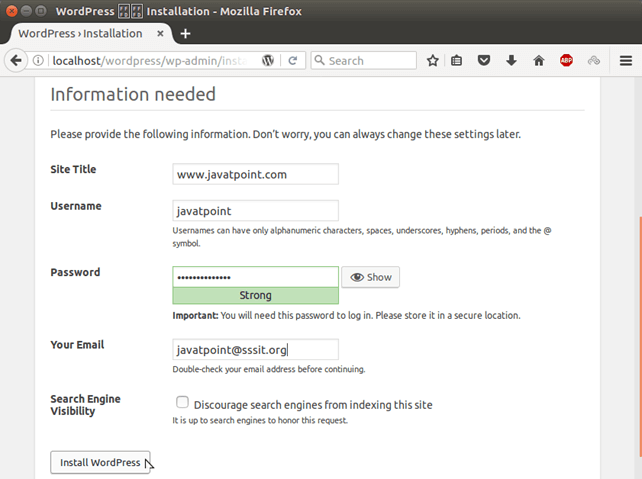Click 'Discourage search engines from indexing this site' text
This screenshot has width=642, height=479.
313,405
